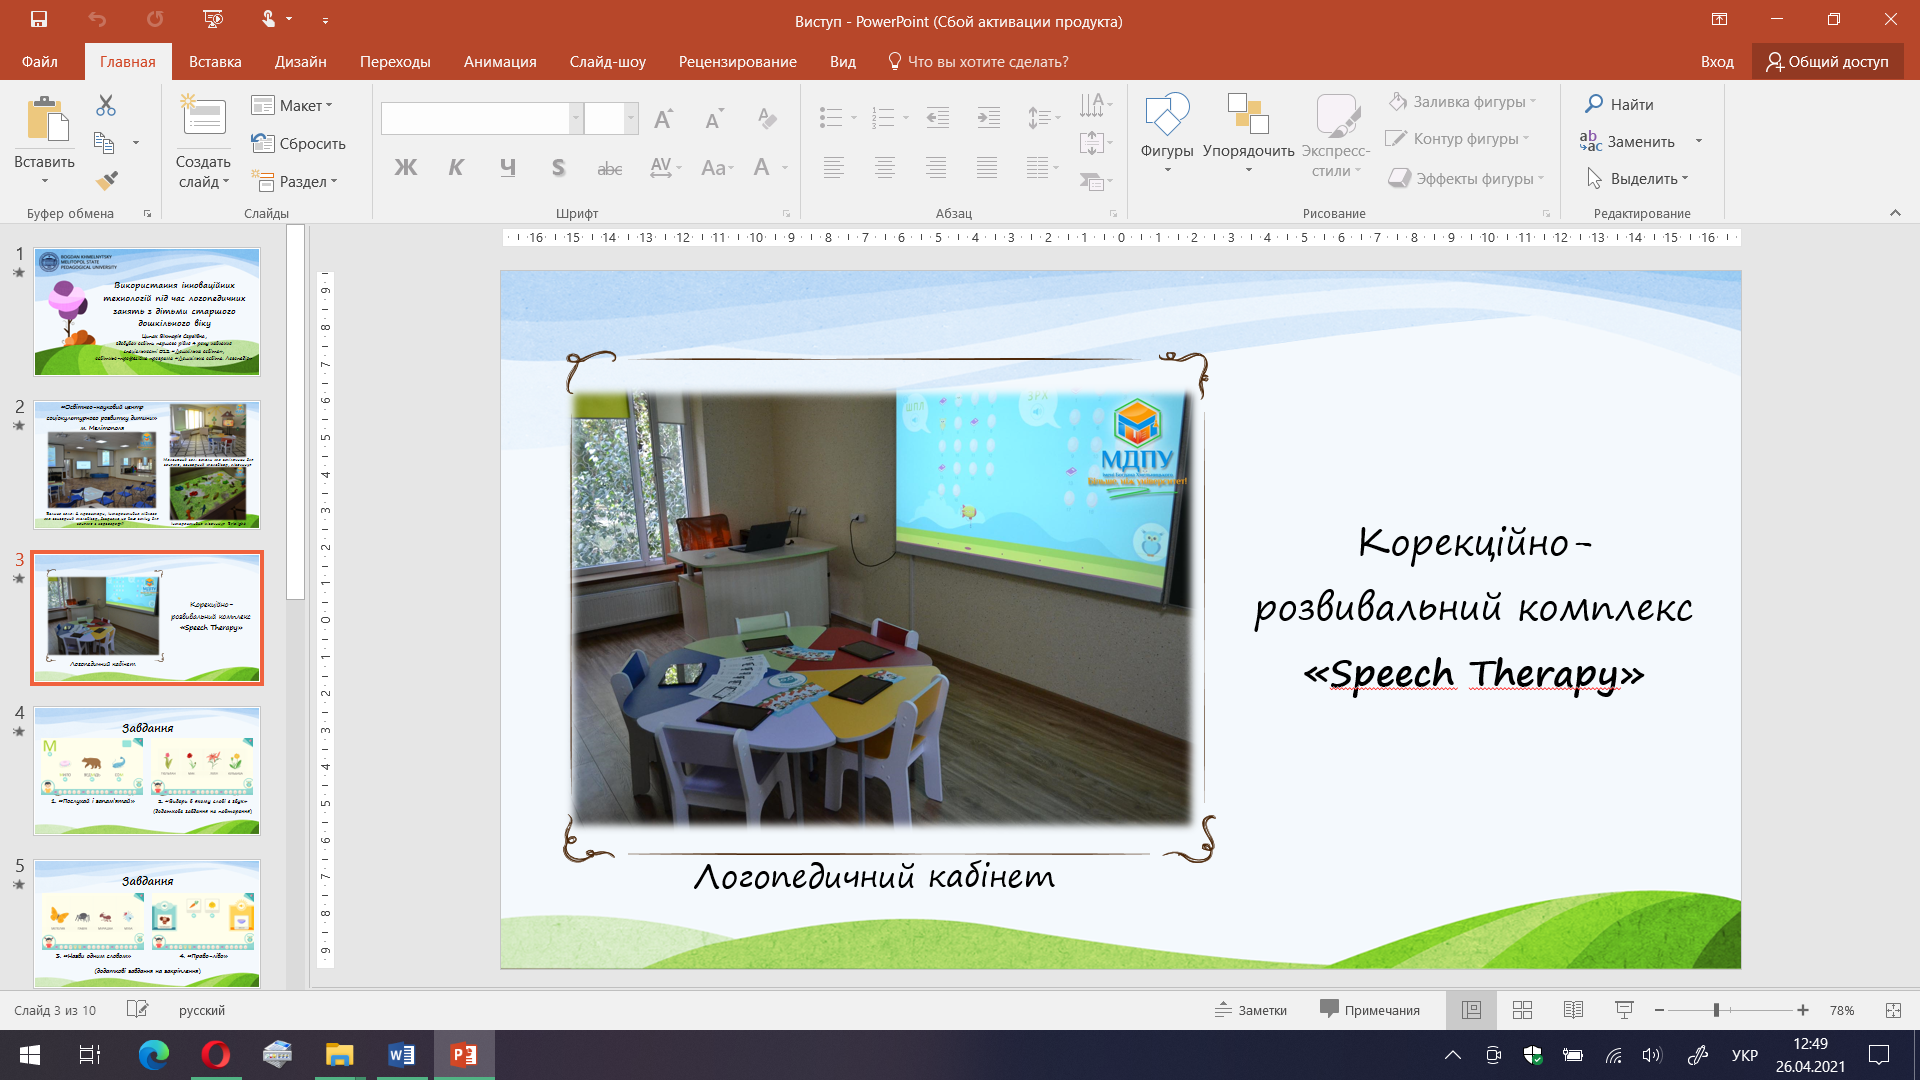Click the zoom slider handle
This screenshot has width=1920, height=1080.
tap(1716, 1010)
